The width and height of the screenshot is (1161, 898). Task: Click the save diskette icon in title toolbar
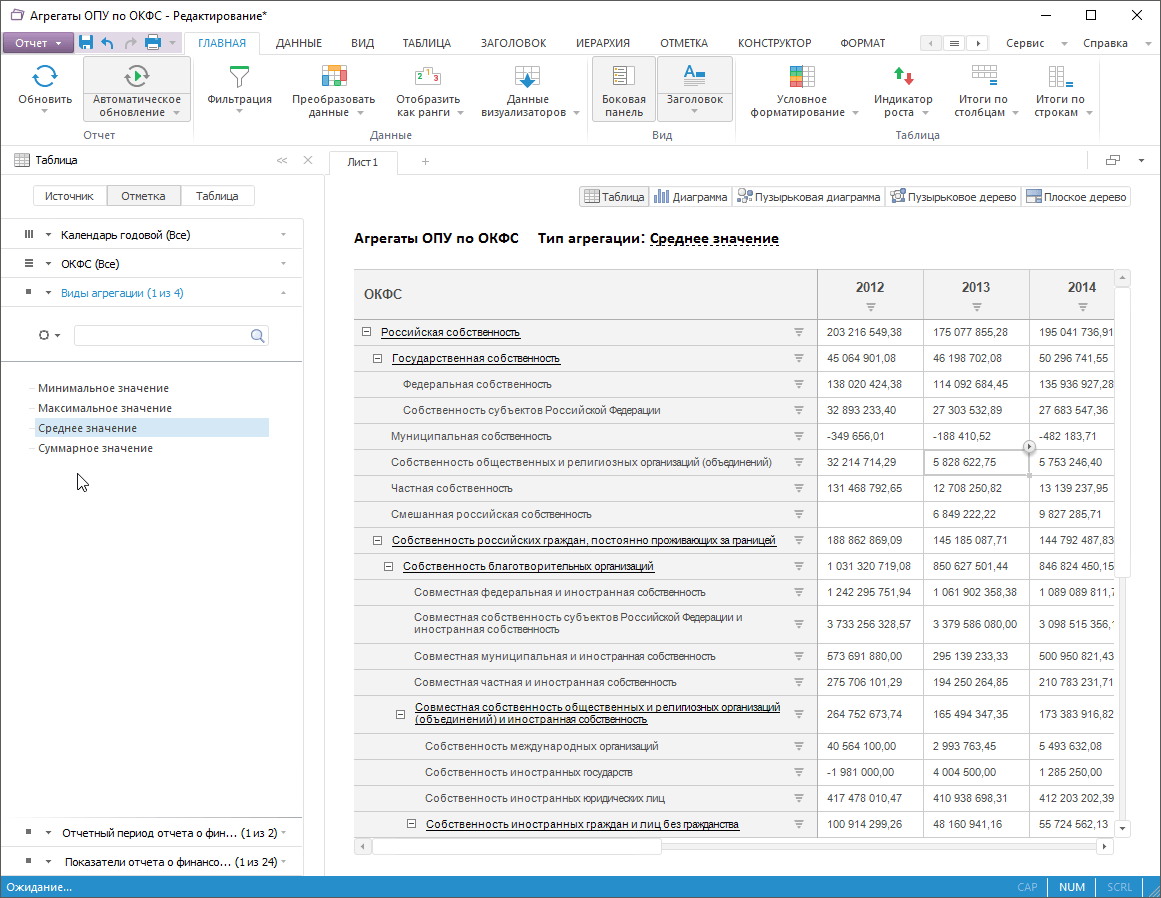pos(86,43)
